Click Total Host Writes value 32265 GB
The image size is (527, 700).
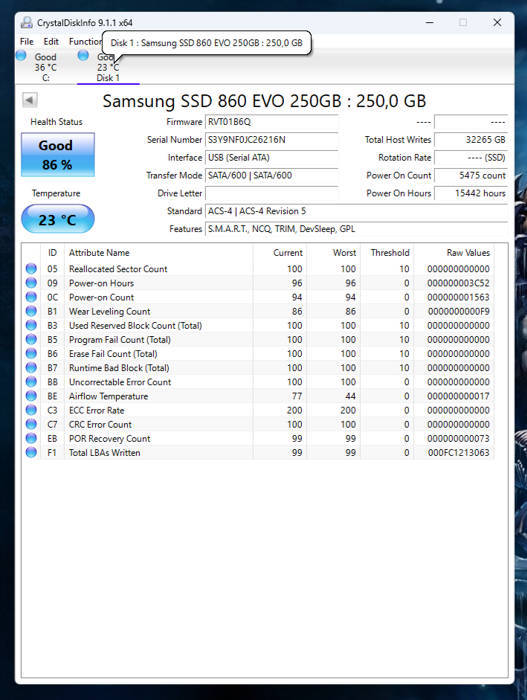point(471,140)
